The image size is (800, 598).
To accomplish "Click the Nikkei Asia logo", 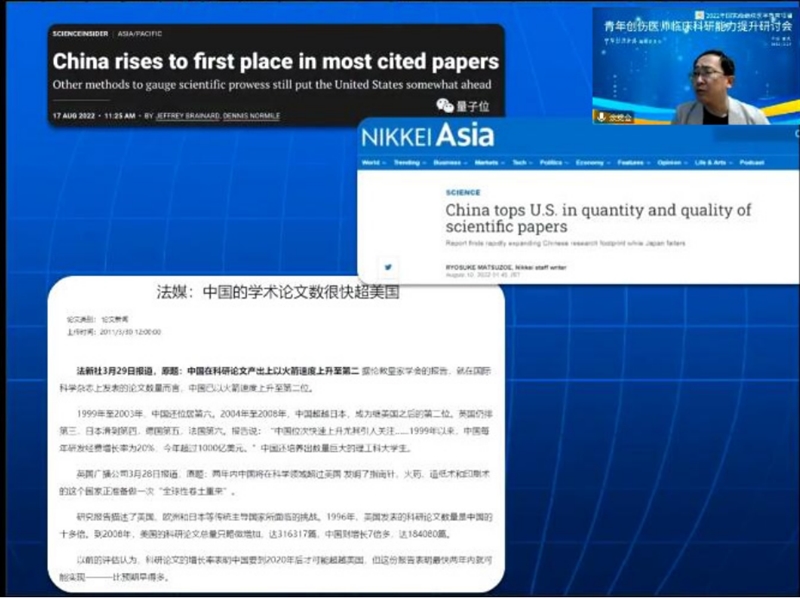I will [x=428, y=136].
